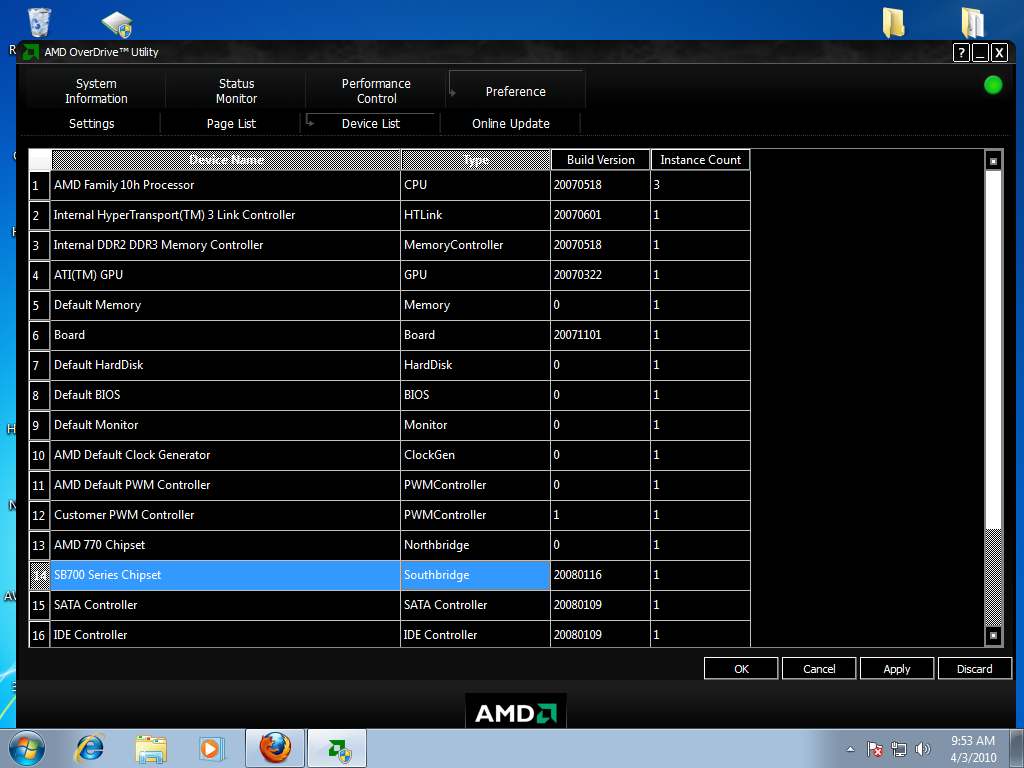The image size is (1024, 768).
Task: Open Internet Explorer from the taskbar
Action: point(90,747)
